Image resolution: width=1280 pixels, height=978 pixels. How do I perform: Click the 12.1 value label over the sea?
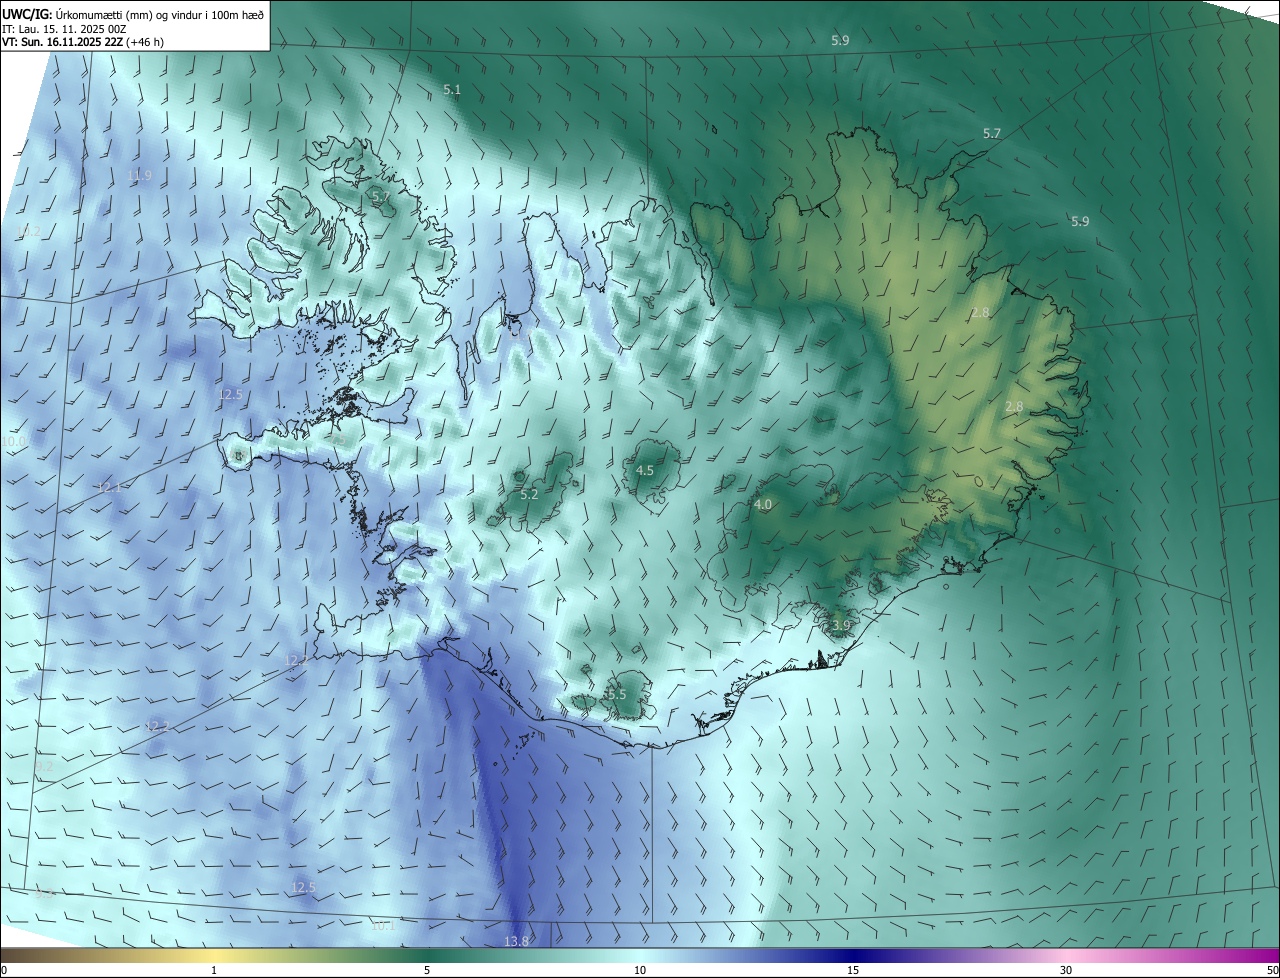[109, 488]
